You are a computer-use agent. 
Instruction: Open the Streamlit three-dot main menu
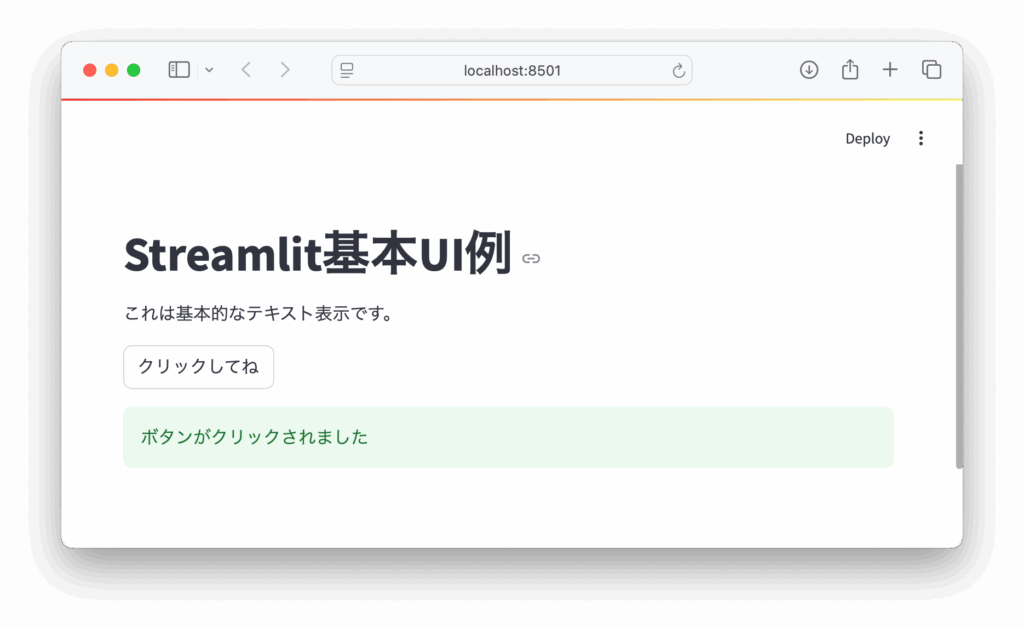click(921, 139)
